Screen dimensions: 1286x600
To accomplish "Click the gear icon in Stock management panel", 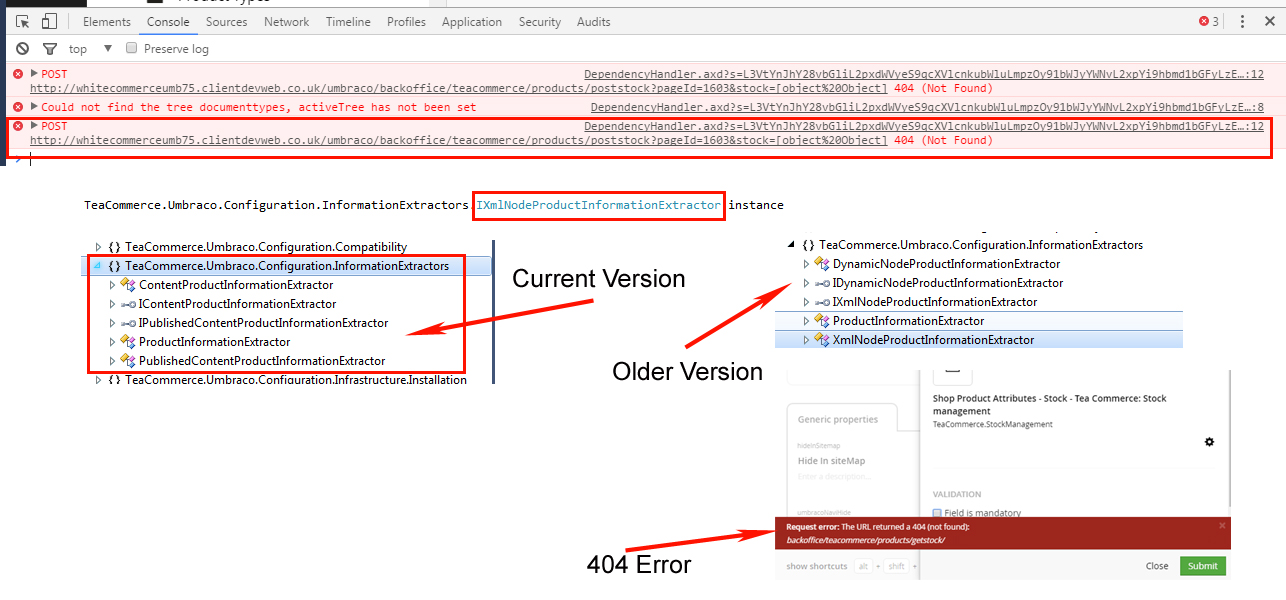I will click(x=1209, y=442).
